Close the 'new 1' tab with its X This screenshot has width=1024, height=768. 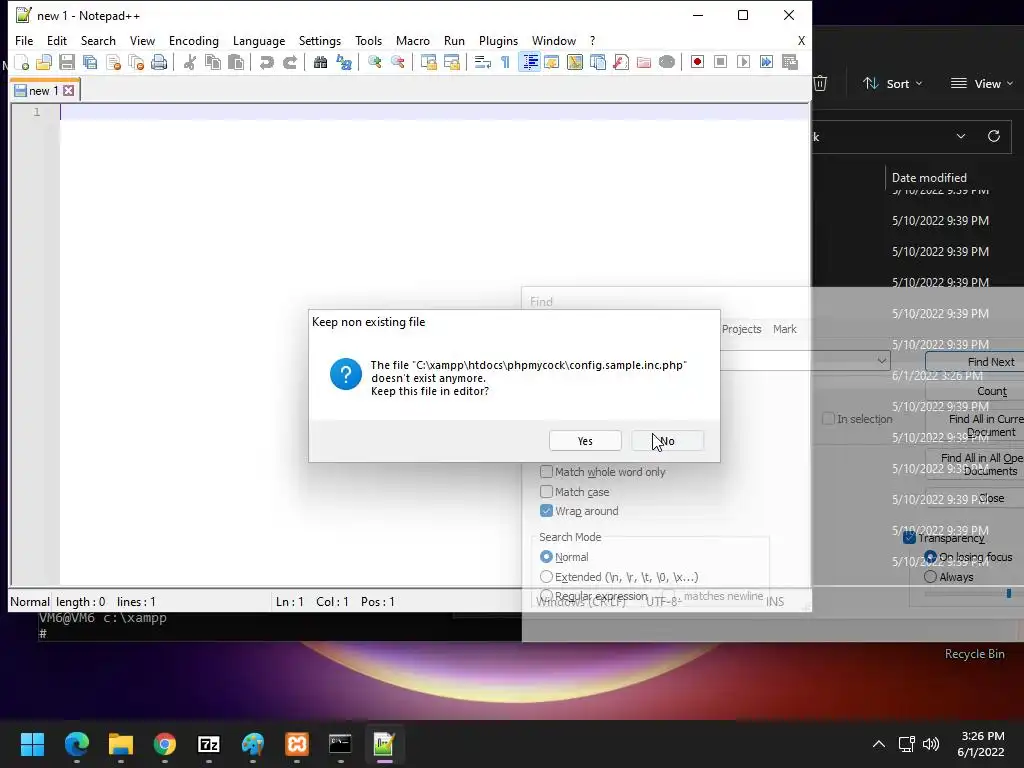point(69,90)
